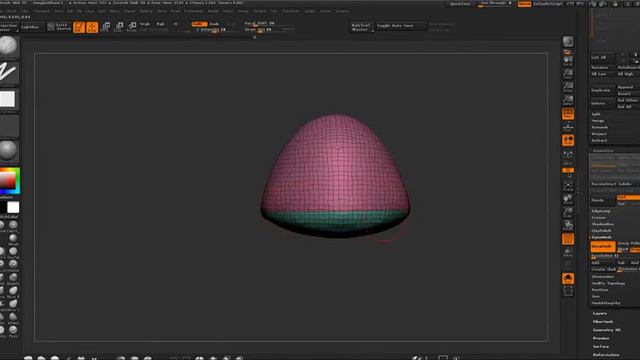Toggle Local transformations icon
The height and width of the screenshot is (360, 640).
pos(568,140)
